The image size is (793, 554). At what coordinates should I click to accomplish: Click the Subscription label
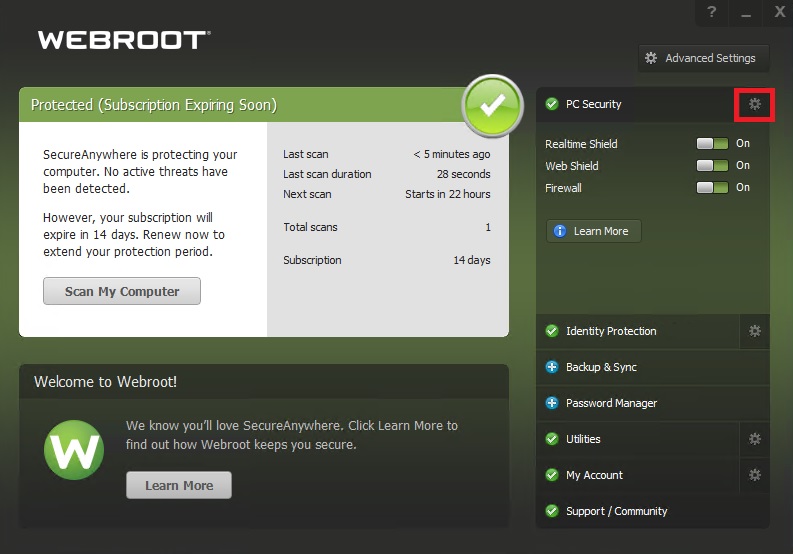click(312, 260)
